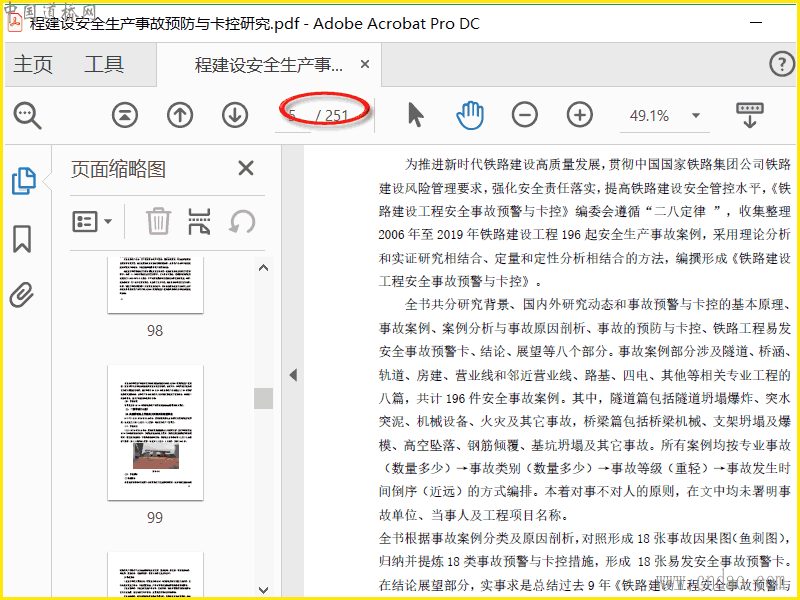Open the page thumbnails sidebar icon

(x=23, y=181)
